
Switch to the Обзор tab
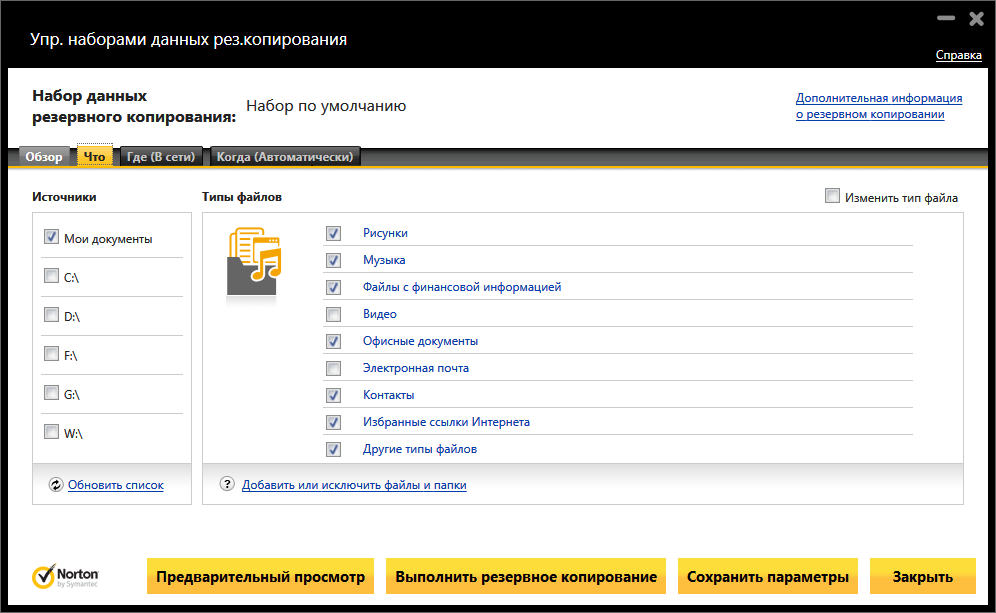(x=44, y=157)
